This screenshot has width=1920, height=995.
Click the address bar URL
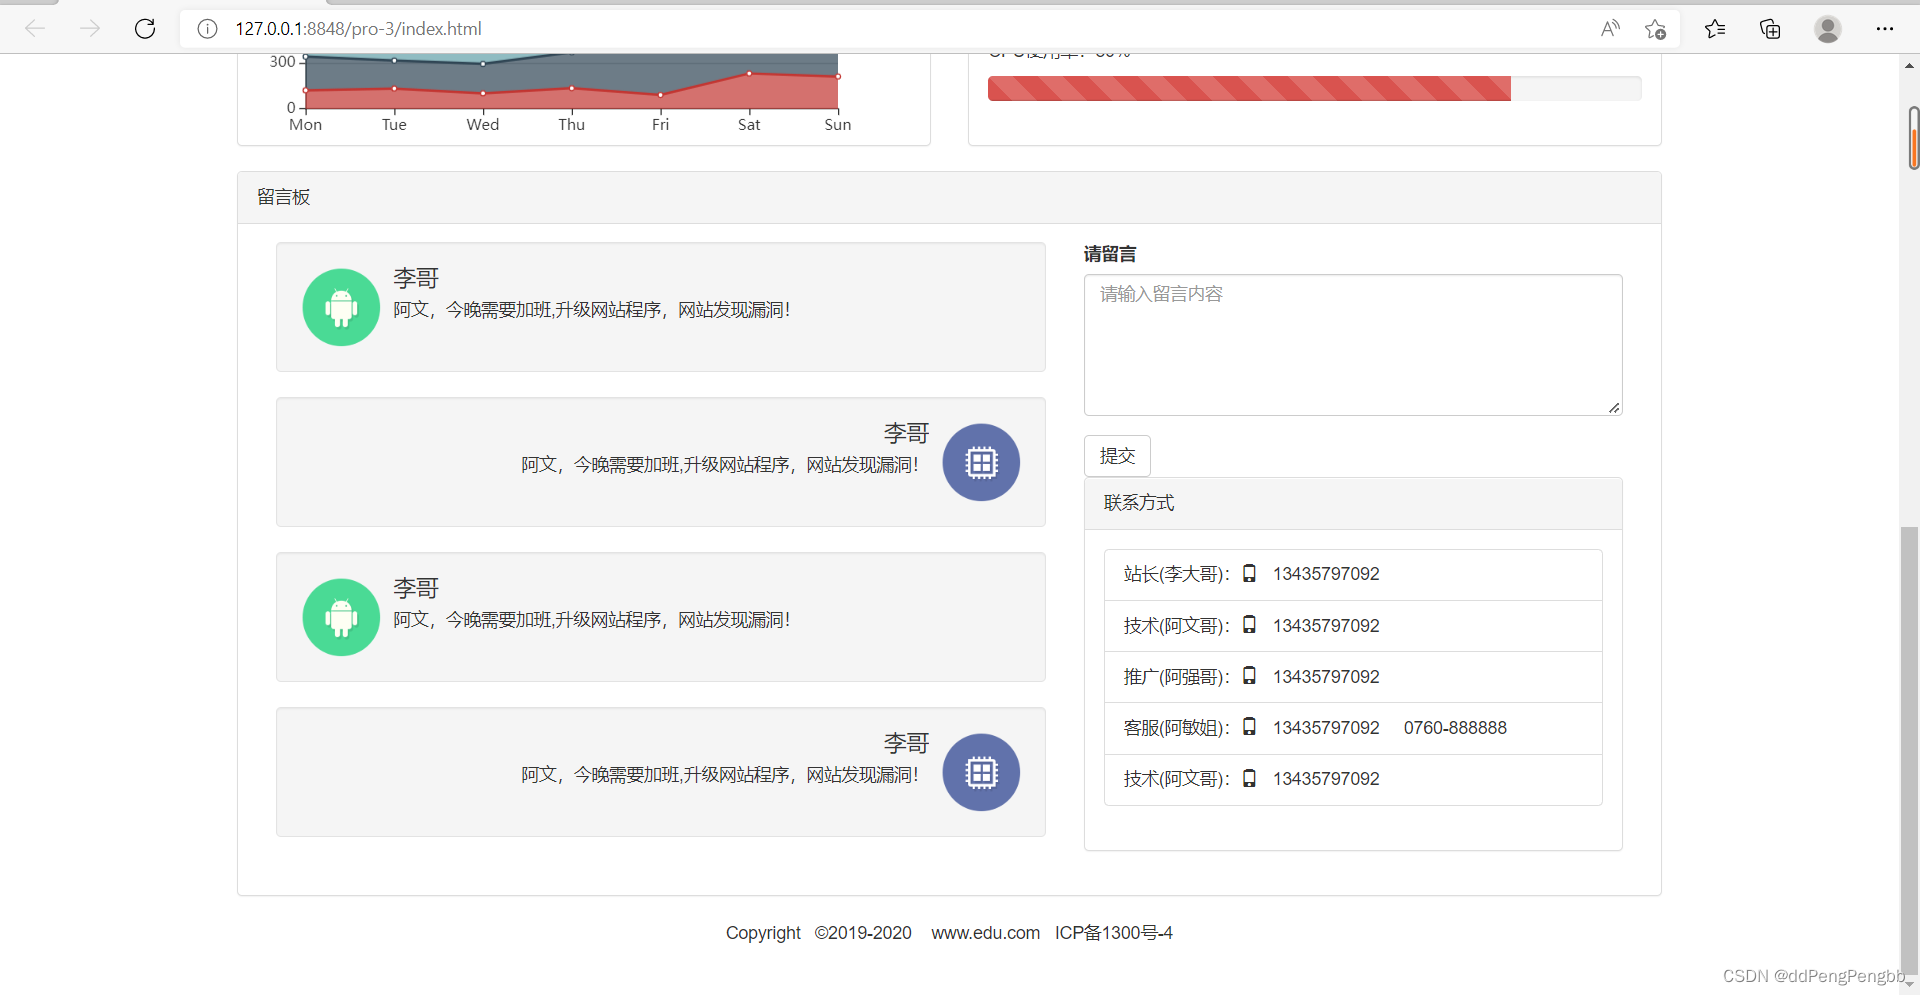click(x=358, y=29)
